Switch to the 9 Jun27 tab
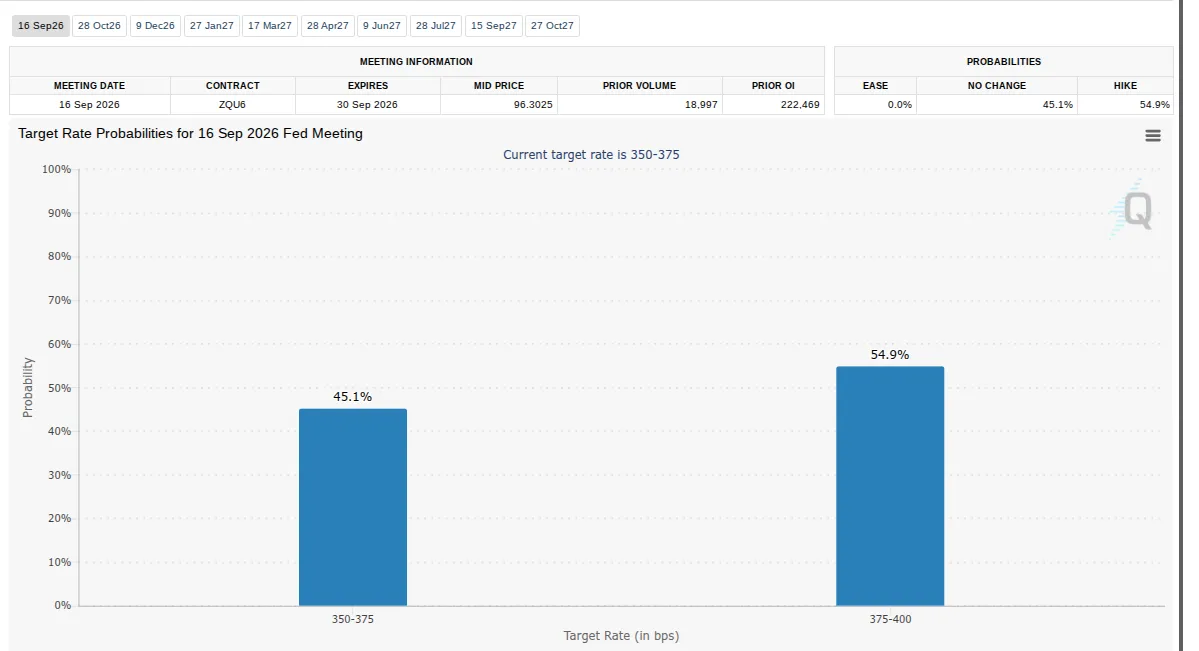Screen dimensions: 1199x651 click(x=382, y=26)
